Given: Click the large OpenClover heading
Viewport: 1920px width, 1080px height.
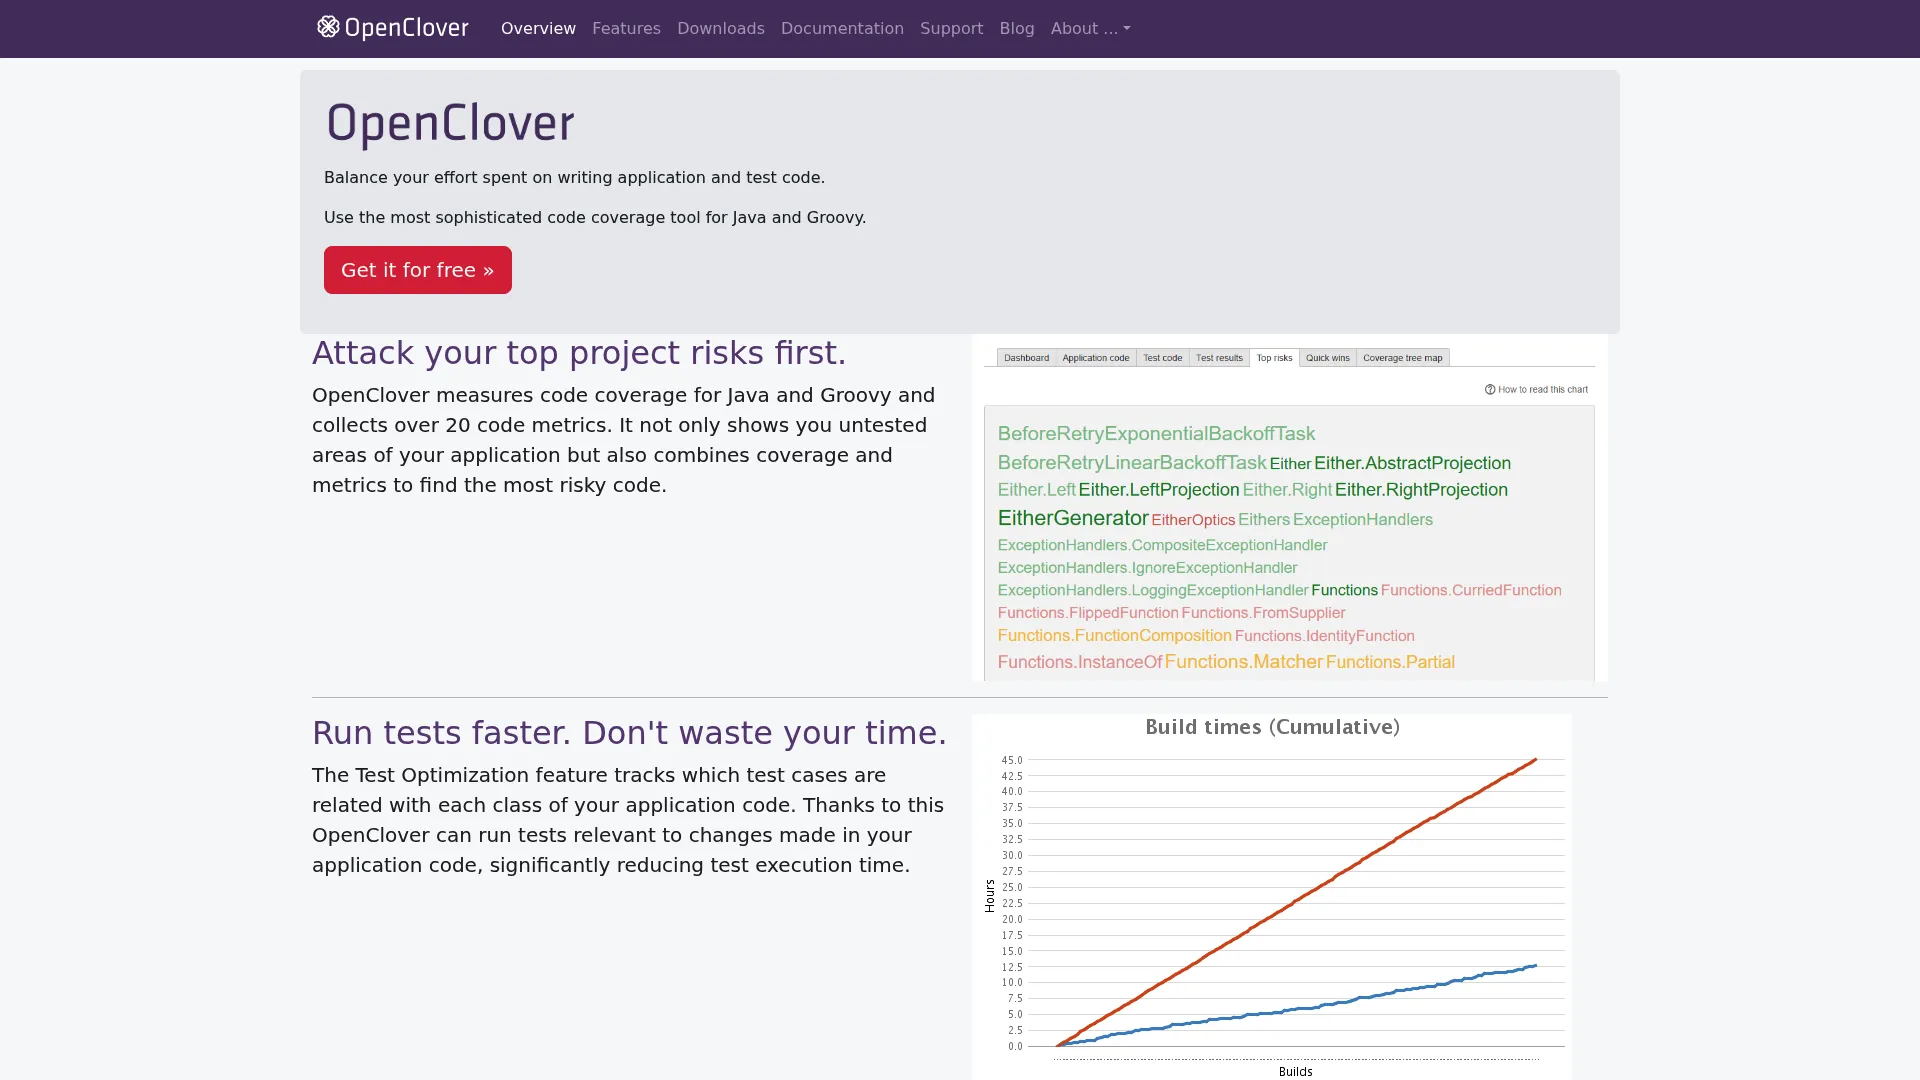Looking at the screenshot, I should click(450, 124).
